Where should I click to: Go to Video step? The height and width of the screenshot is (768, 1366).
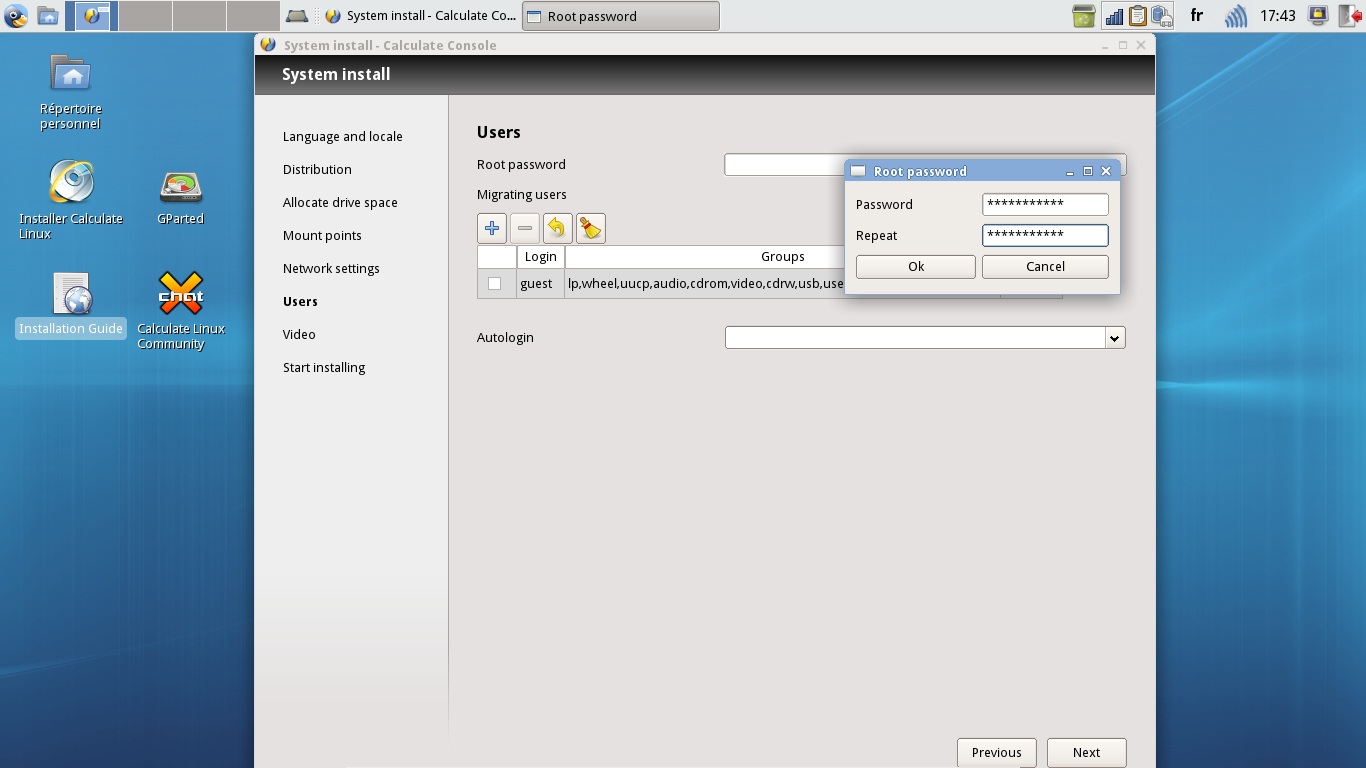(299, 334)
